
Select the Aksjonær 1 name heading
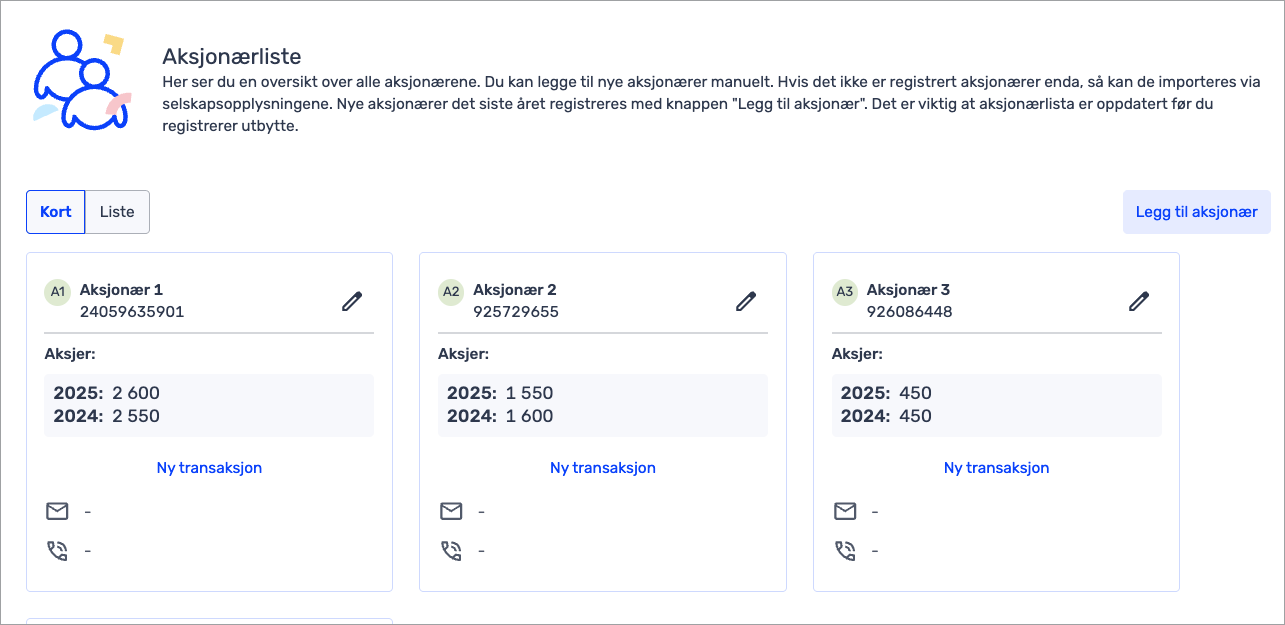(x=121, y=290)
